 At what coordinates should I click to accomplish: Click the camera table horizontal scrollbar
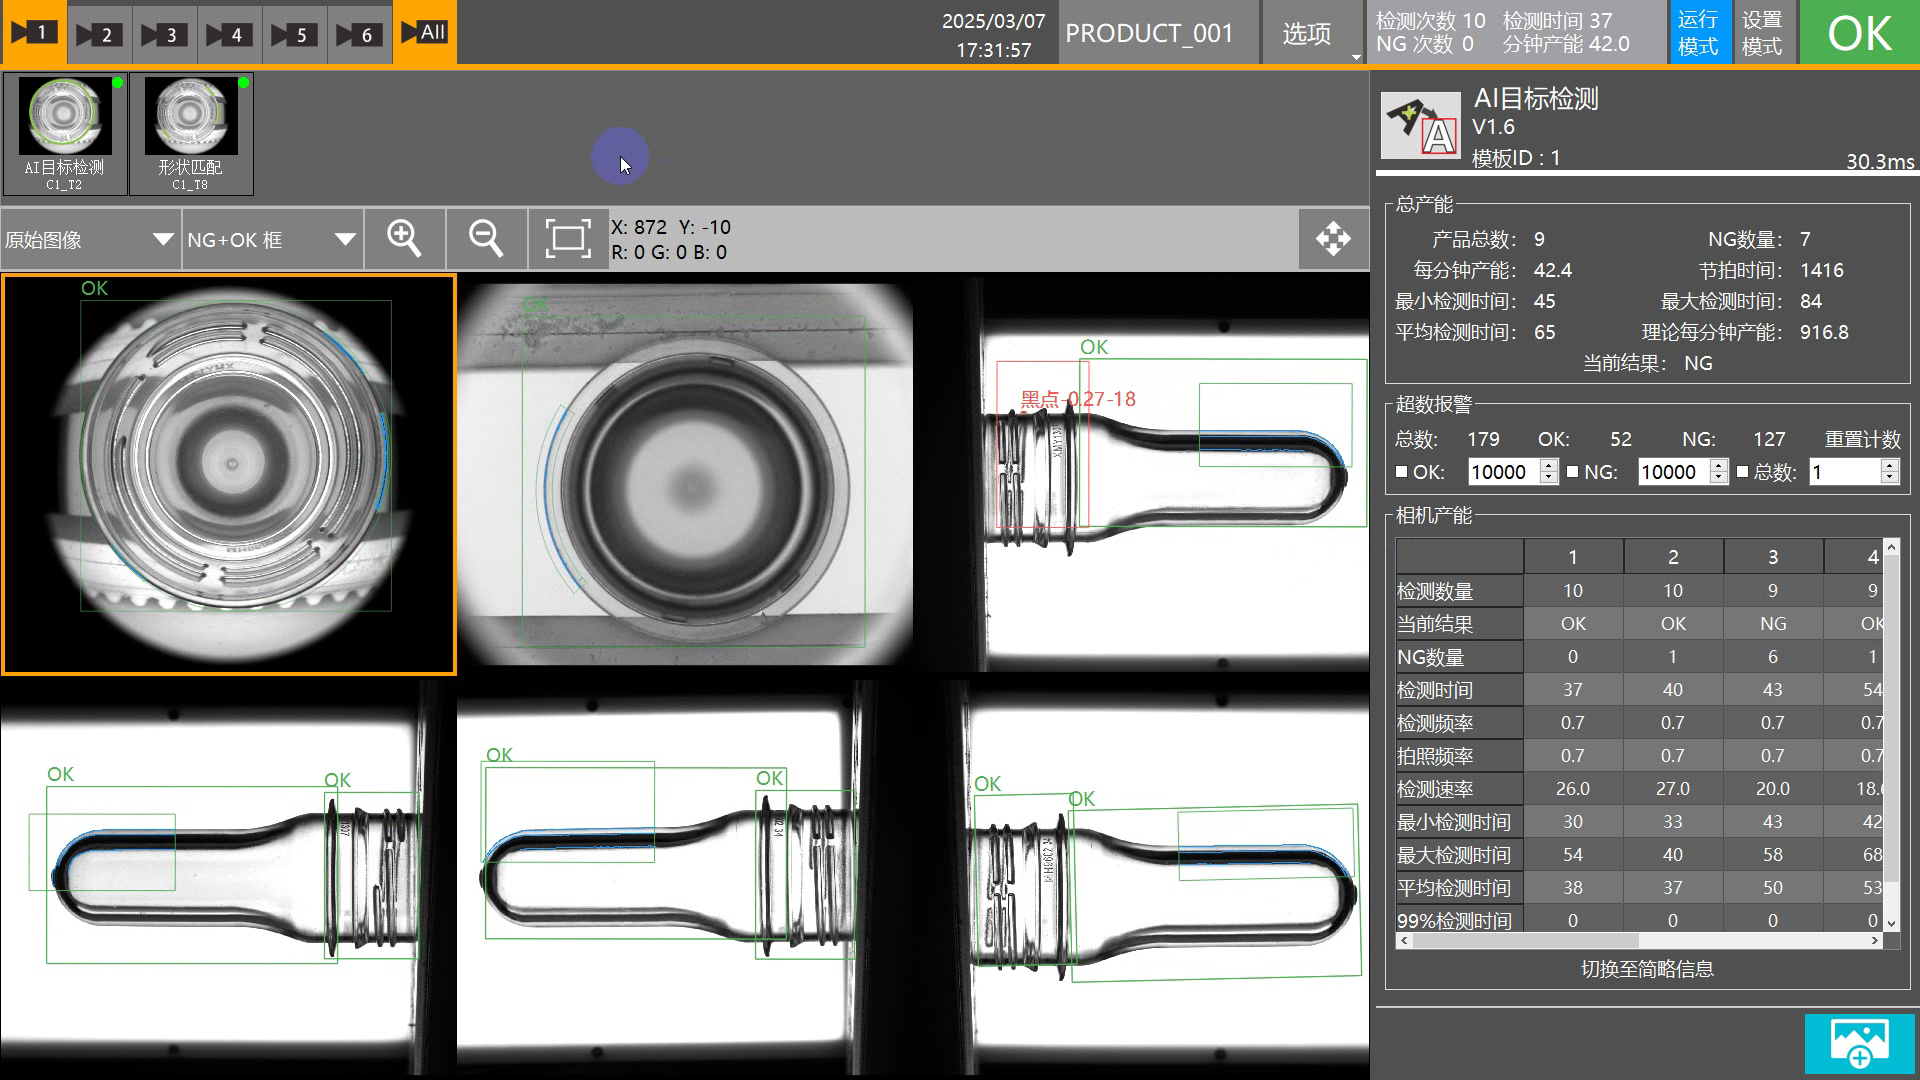tap(1524, 941)
